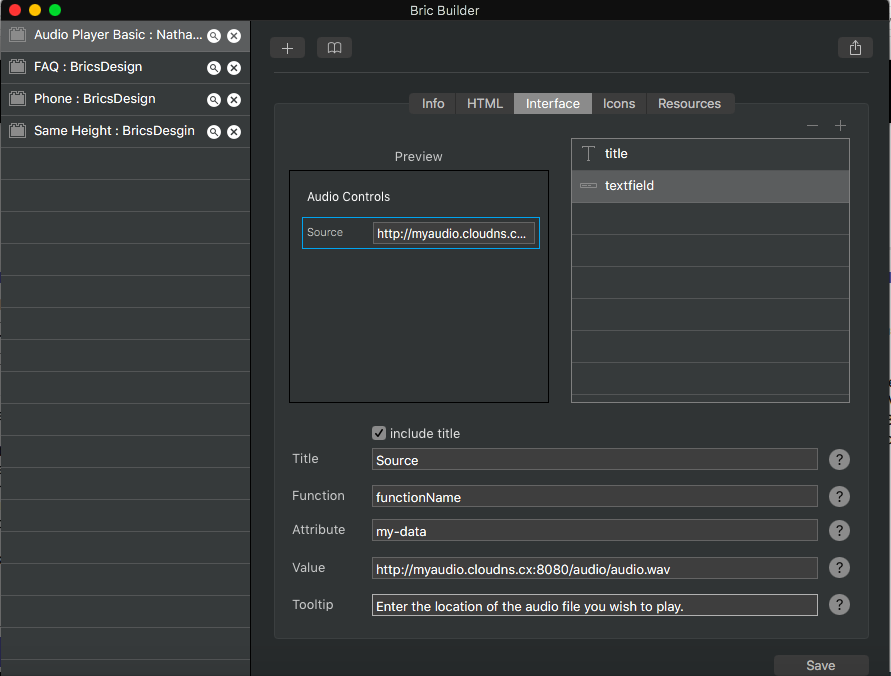Add interface element with plus icon
Viewport: 891px width, 676px height.
point(840,126)
